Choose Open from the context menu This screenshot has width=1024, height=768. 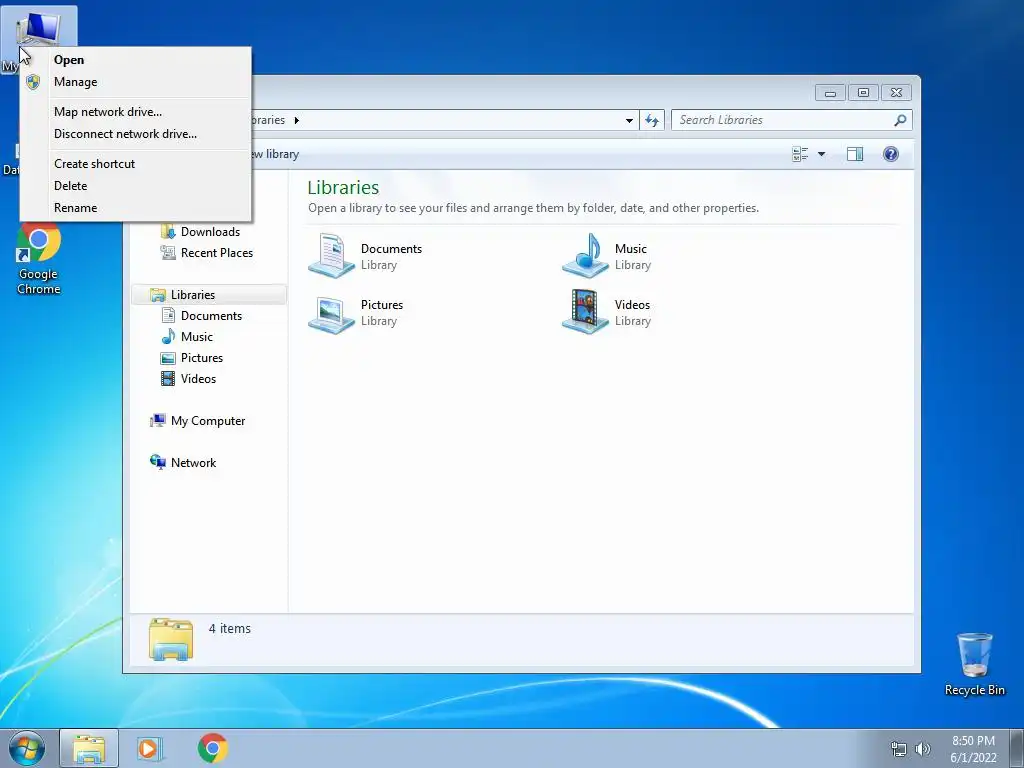tap(136, 59)
